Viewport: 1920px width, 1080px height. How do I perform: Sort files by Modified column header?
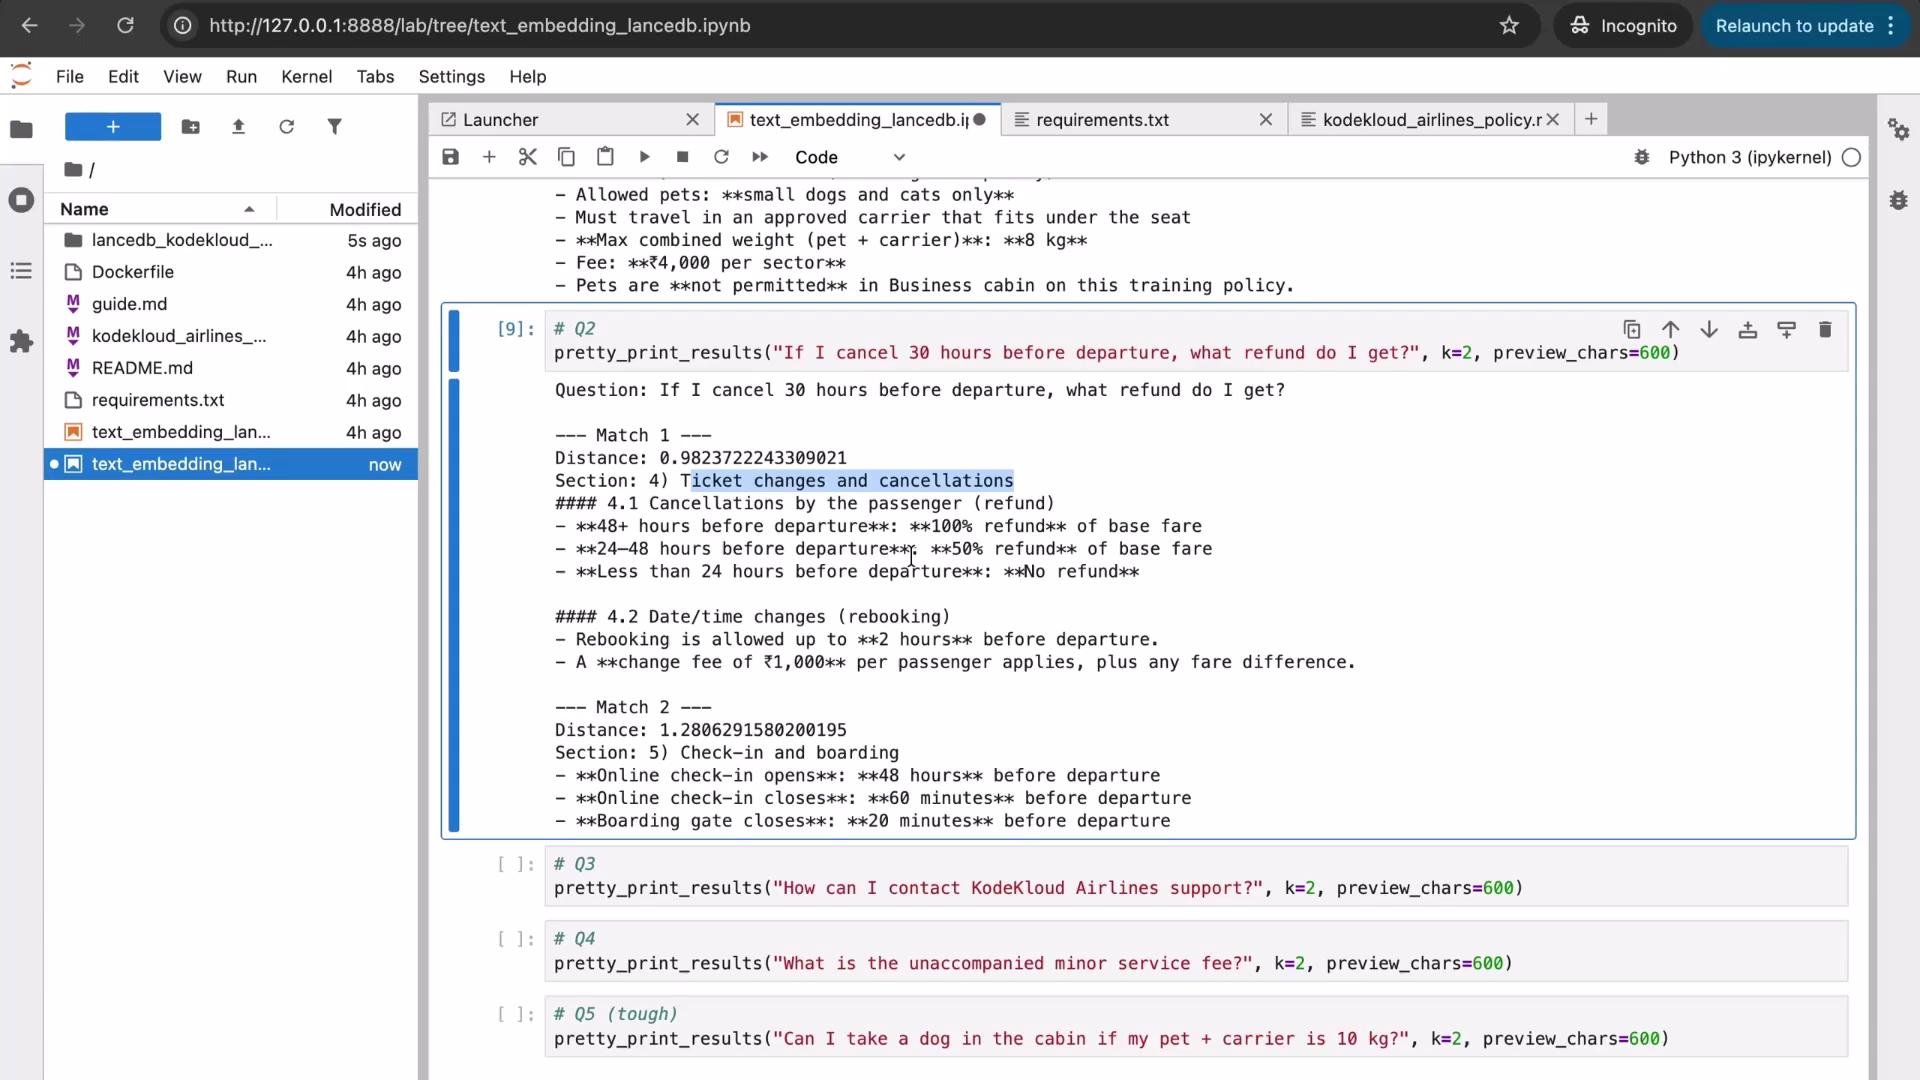pos(347,209)
